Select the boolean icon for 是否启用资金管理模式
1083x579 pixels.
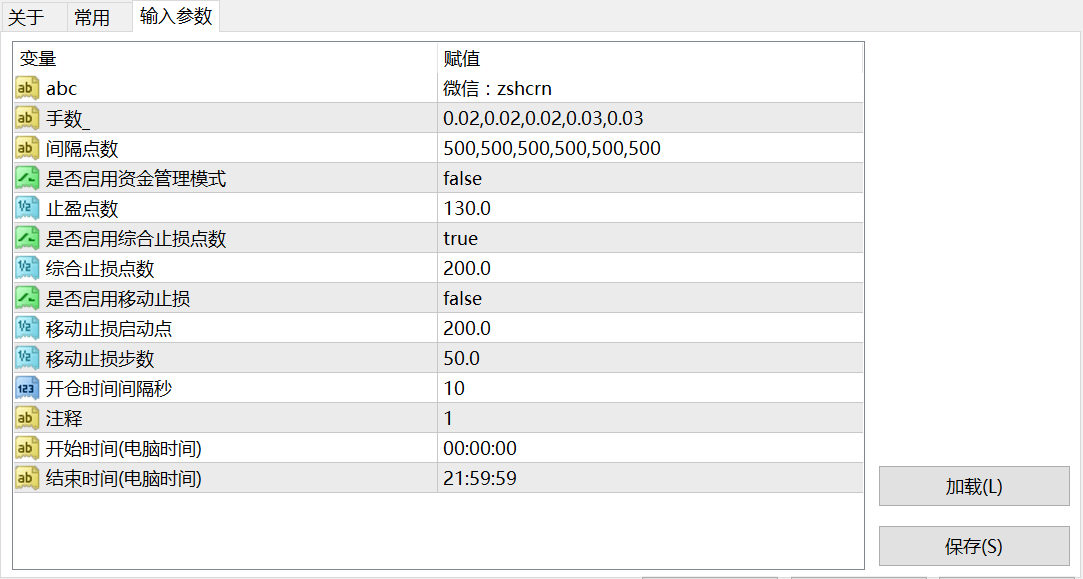pos(27,178)
